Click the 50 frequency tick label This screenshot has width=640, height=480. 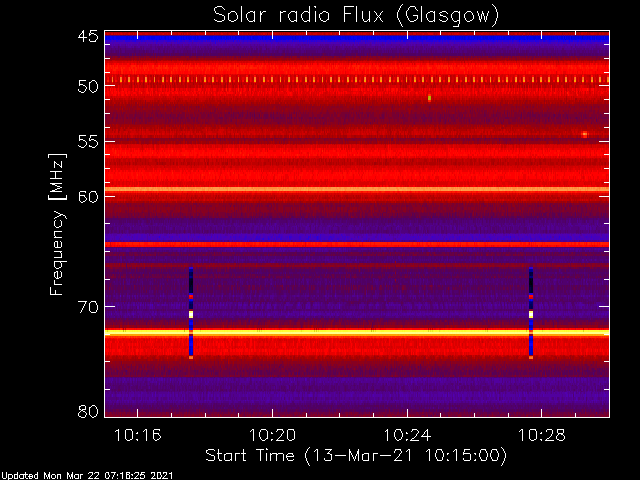point(88,87)
